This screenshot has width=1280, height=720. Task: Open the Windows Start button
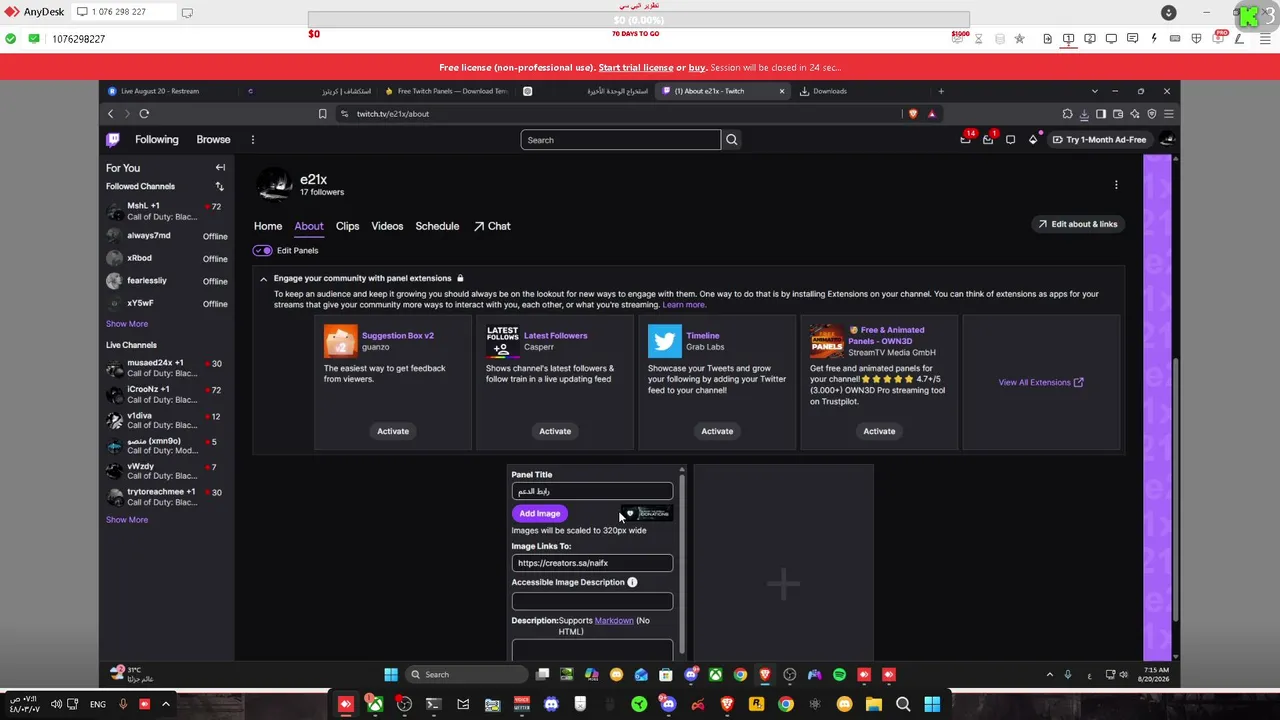[391, 675]
